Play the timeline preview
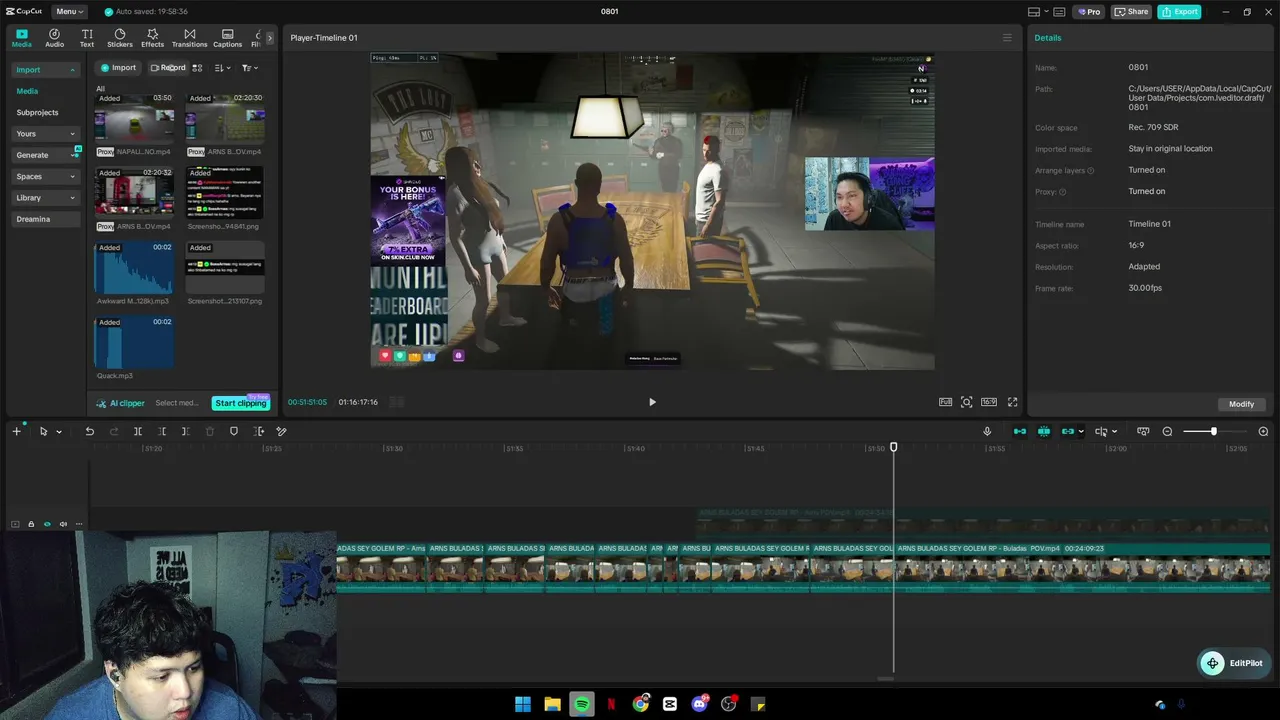1280x720 pixels. tap(652, 402)
